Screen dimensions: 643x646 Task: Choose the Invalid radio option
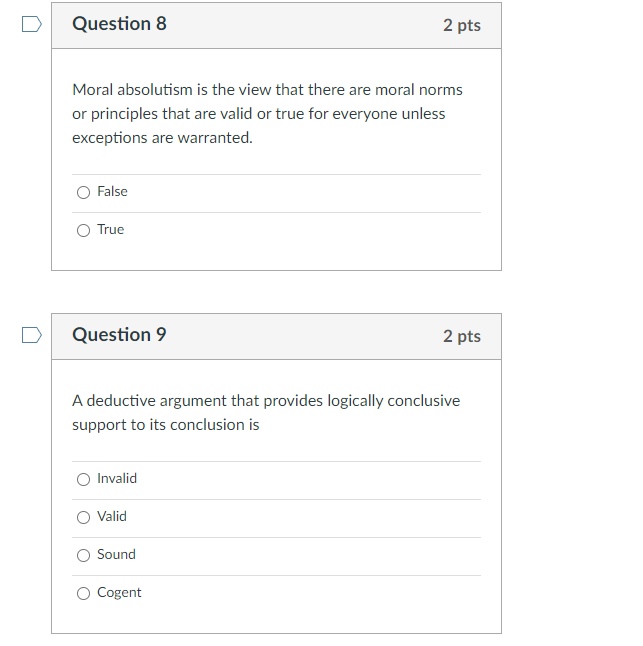(83, 479)
